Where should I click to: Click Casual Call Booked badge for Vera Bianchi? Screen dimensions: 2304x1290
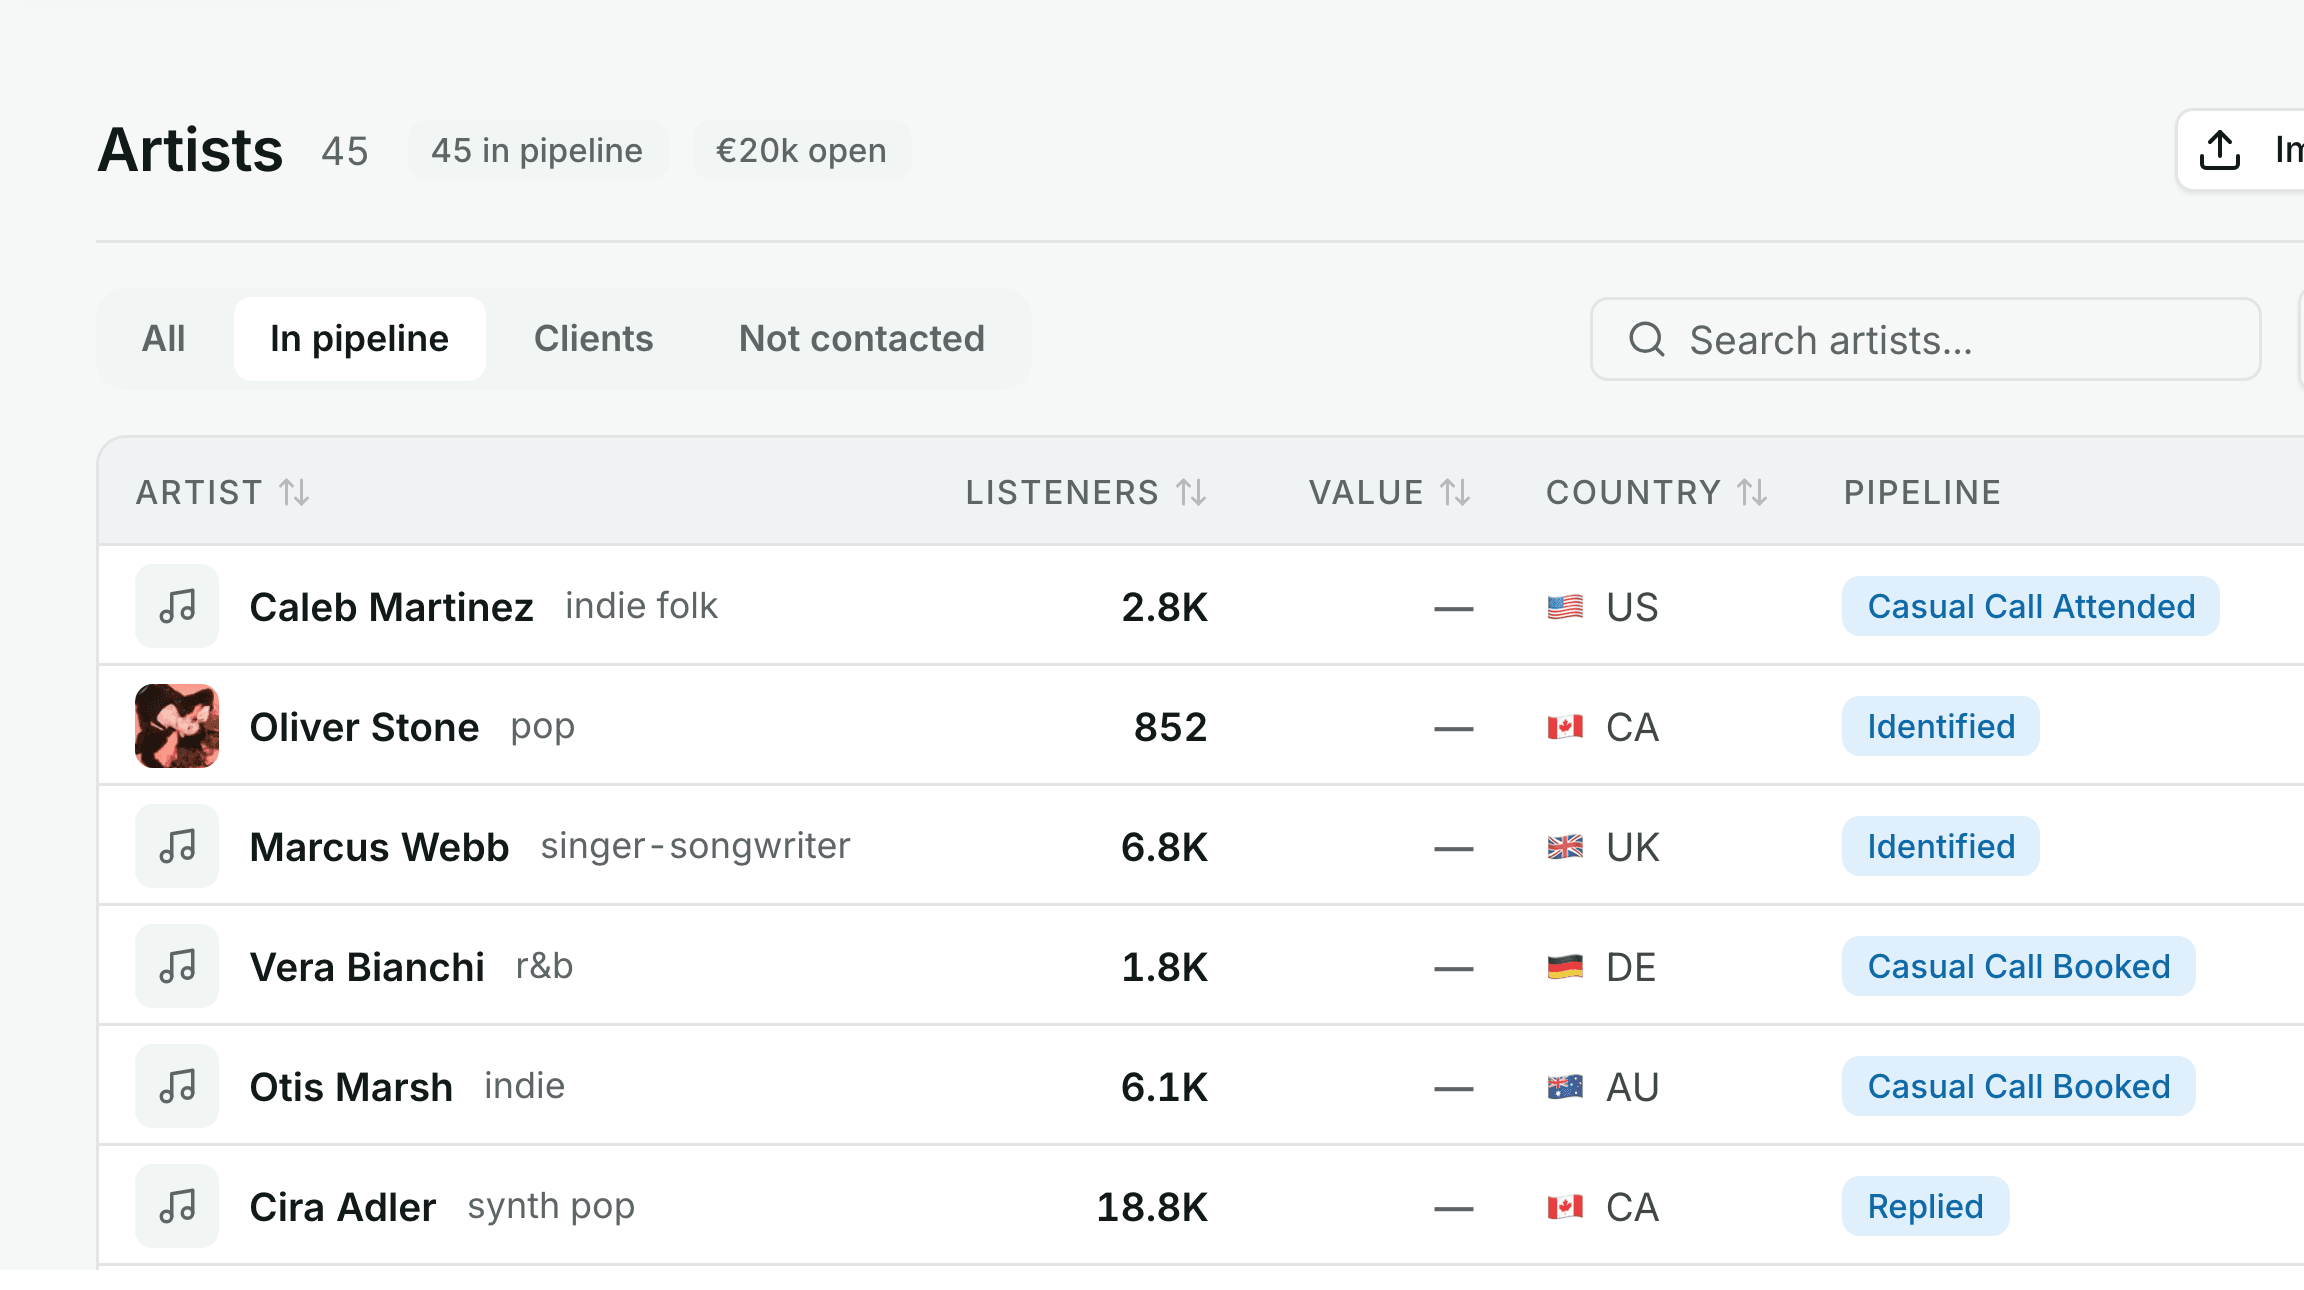pos(2019,966)
